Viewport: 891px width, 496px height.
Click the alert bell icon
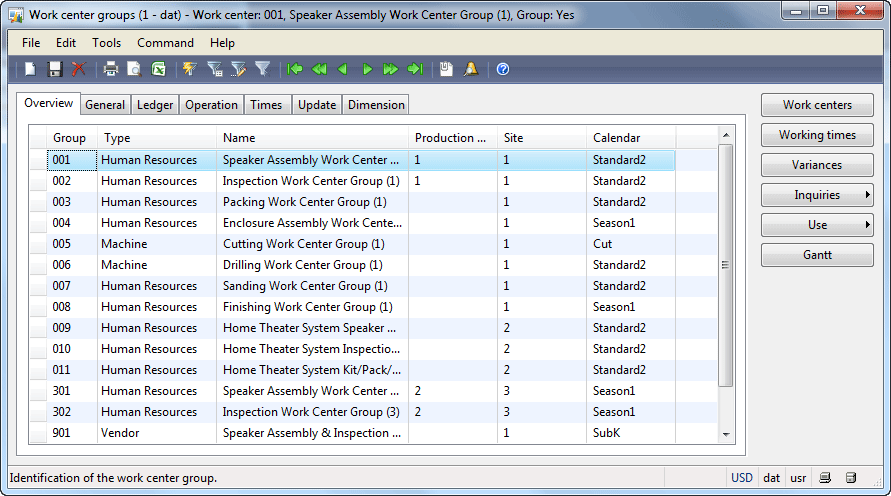point(471,69)
